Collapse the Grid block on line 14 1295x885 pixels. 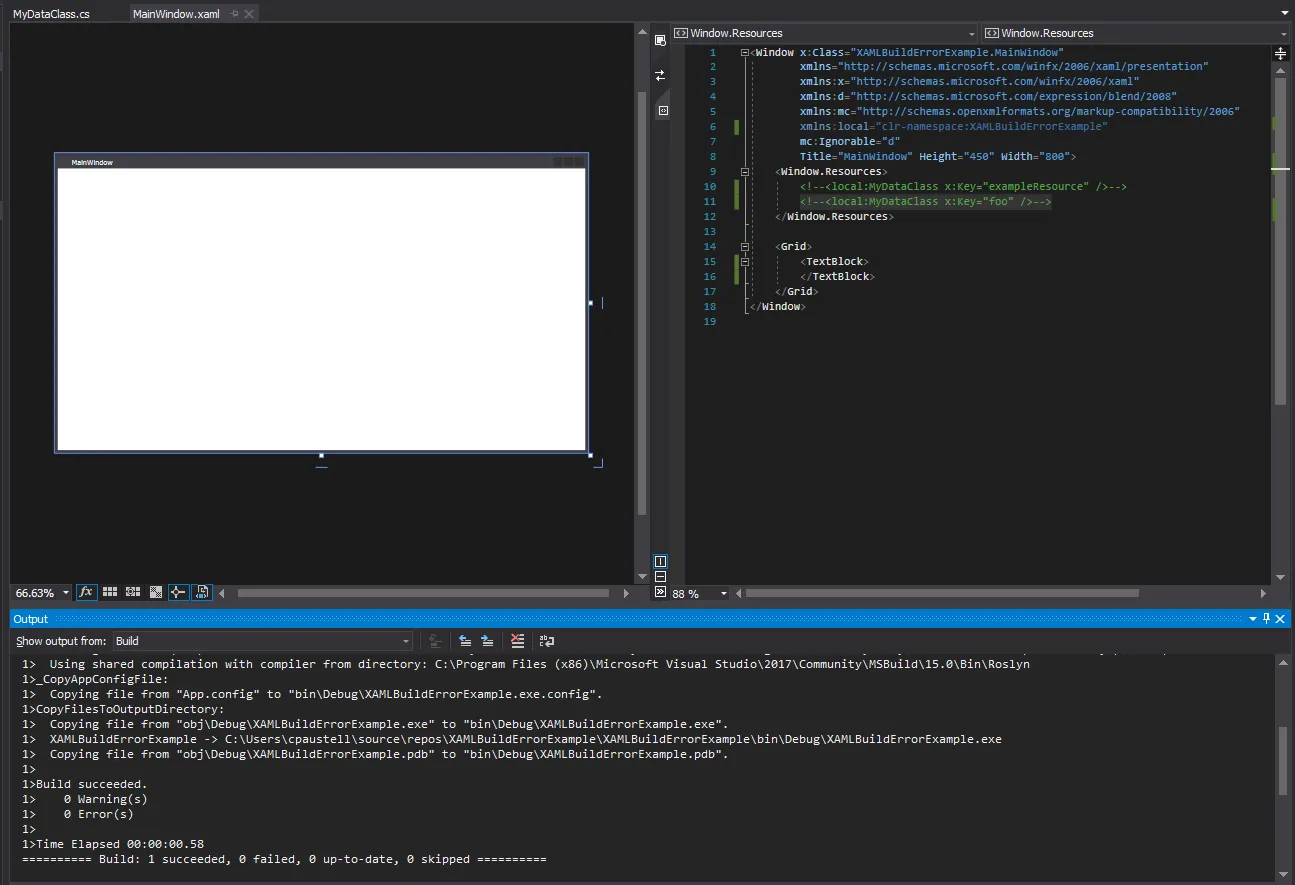coord(745,247)
